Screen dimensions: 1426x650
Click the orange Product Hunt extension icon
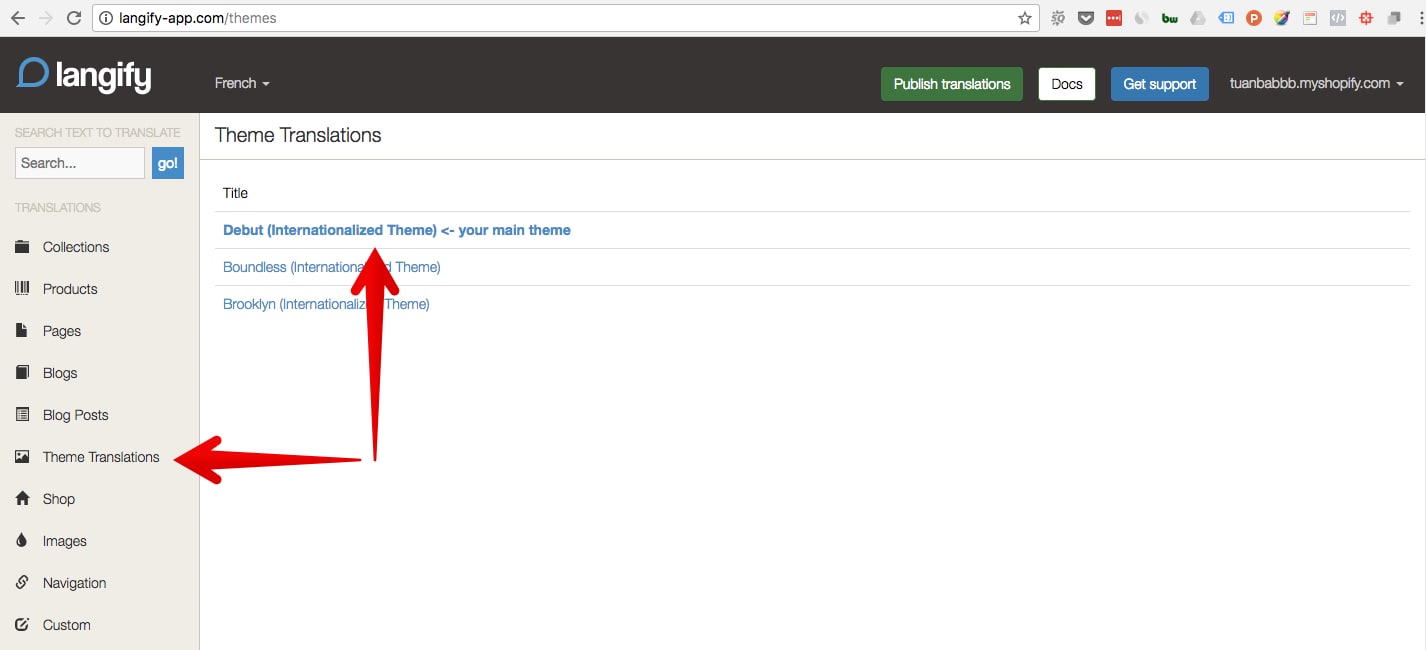click(x=1254, y=18)
